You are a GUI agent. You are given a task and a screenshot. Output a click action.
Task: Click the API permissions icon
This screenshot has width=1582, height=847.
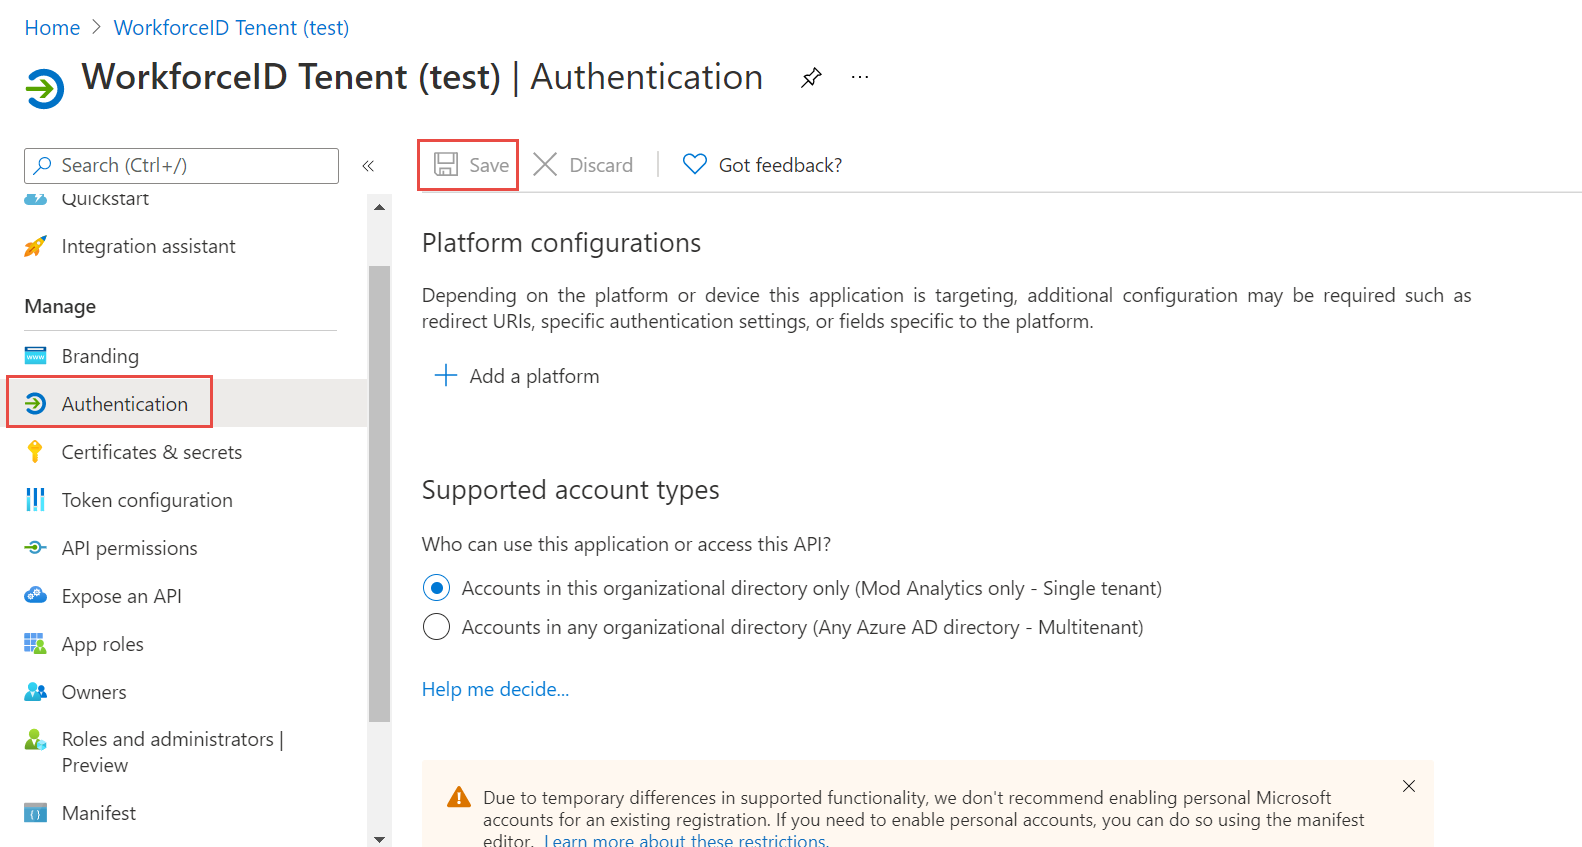coord(35,548)
